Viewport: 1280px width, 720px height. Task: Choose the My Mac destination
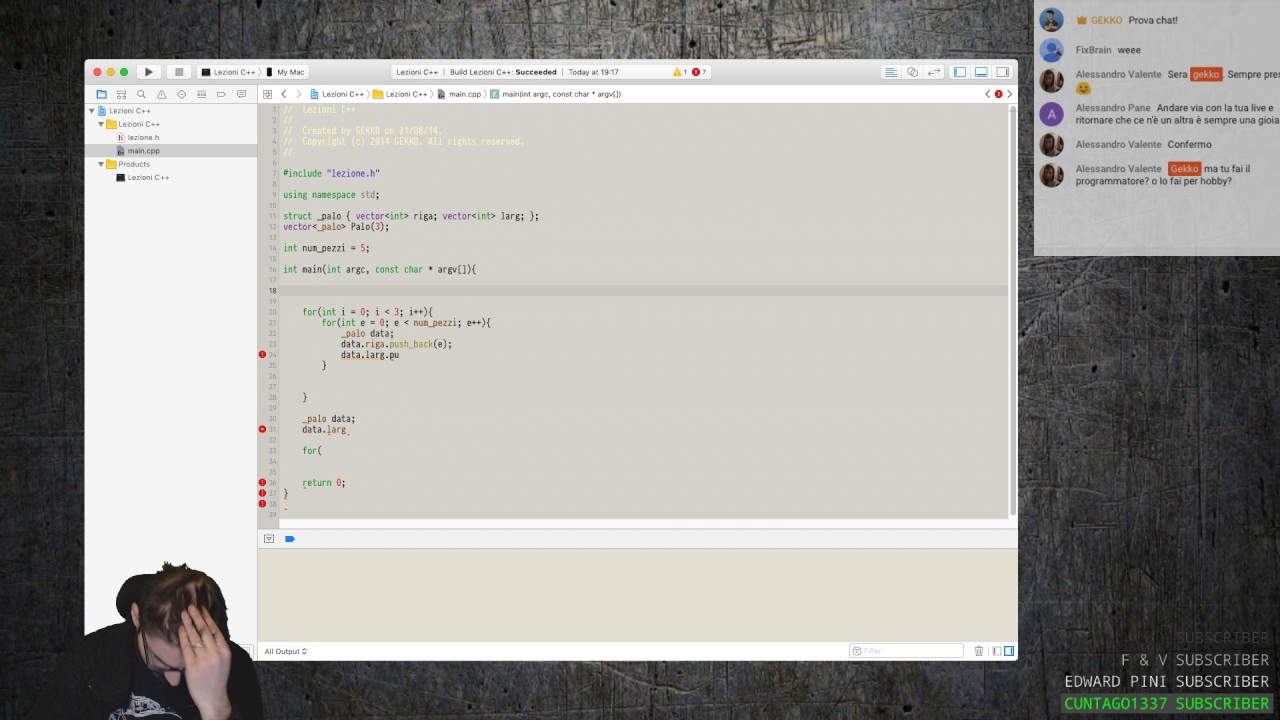tap(286, 72)
